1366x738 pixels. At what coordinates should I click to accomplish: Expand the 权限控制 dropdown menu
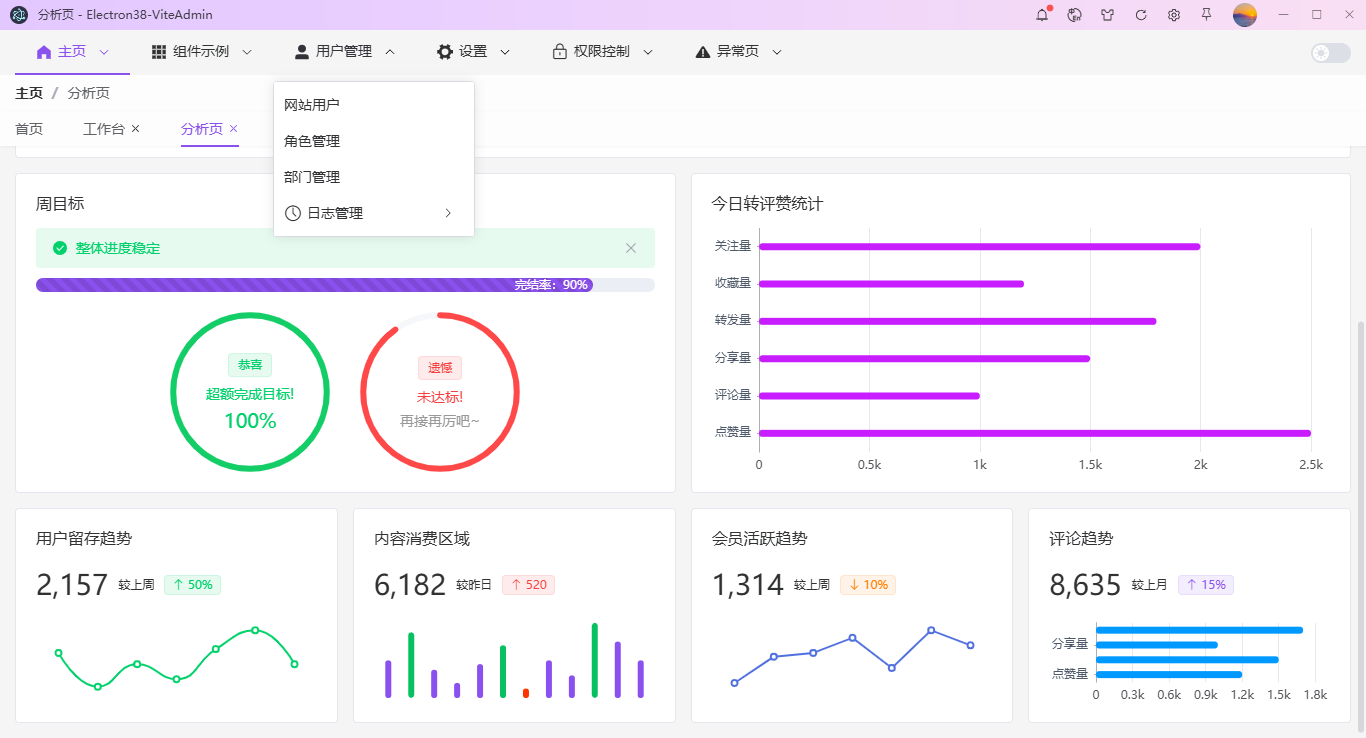pyautogui.click(x=602, y=52)
